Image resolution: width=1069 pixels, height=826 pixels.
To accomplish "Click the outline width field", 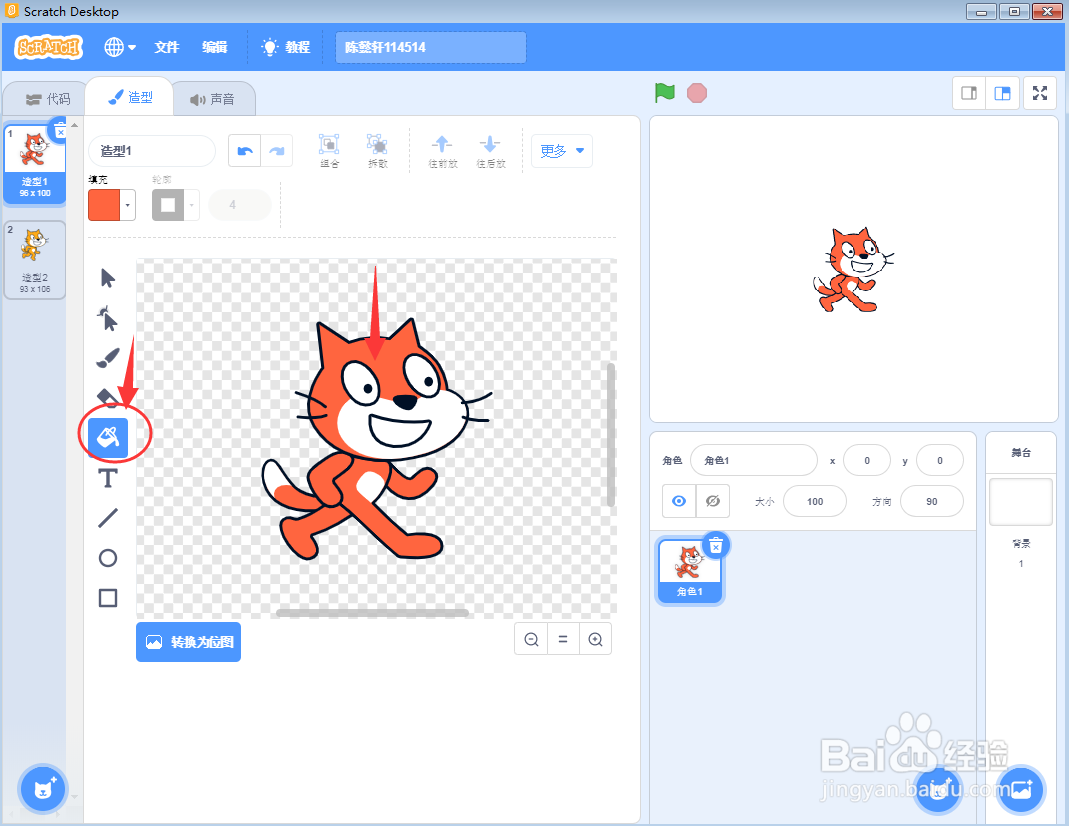I will point(240,204).
